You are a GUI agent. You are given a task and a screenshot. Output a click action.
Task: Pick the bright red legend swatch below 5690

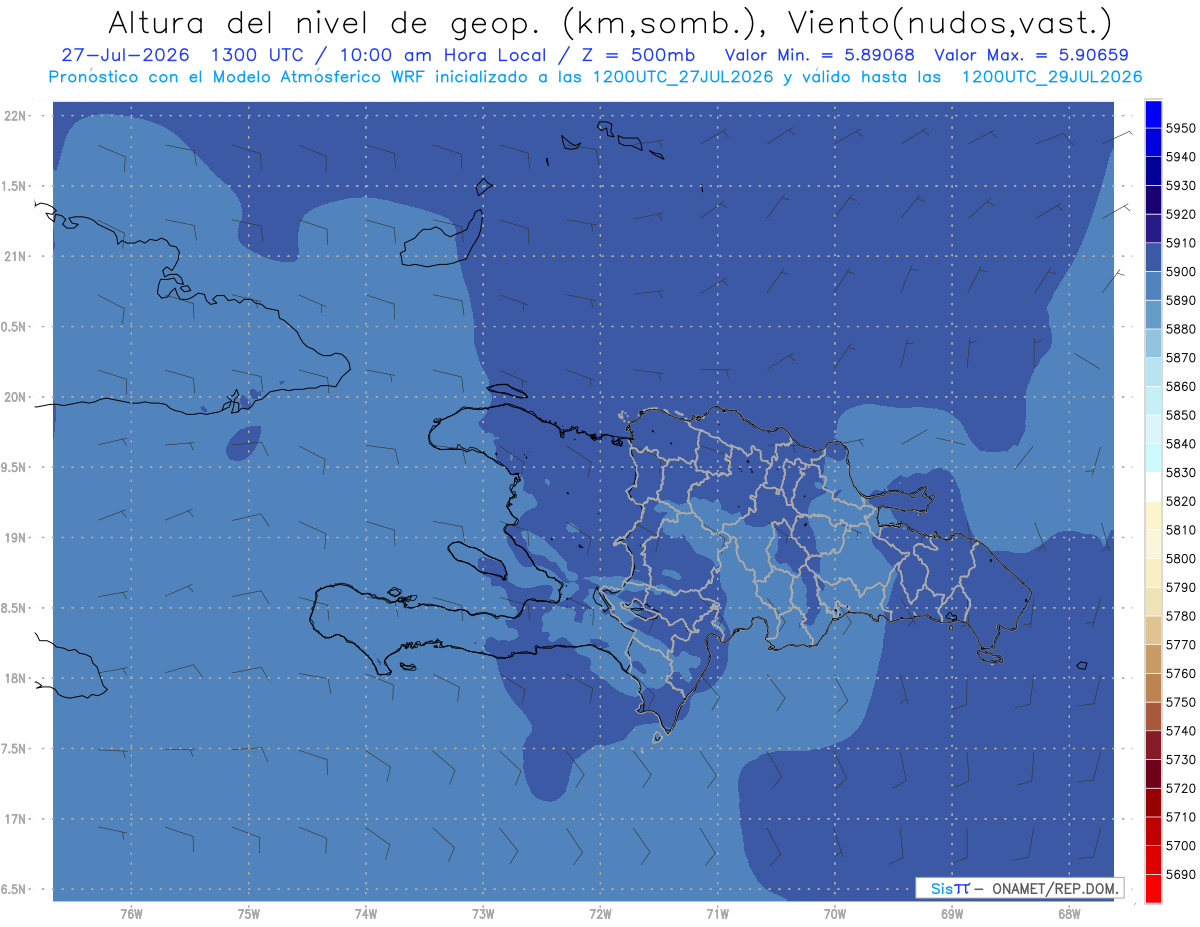pyautogui.click(x=1153, y=888)
